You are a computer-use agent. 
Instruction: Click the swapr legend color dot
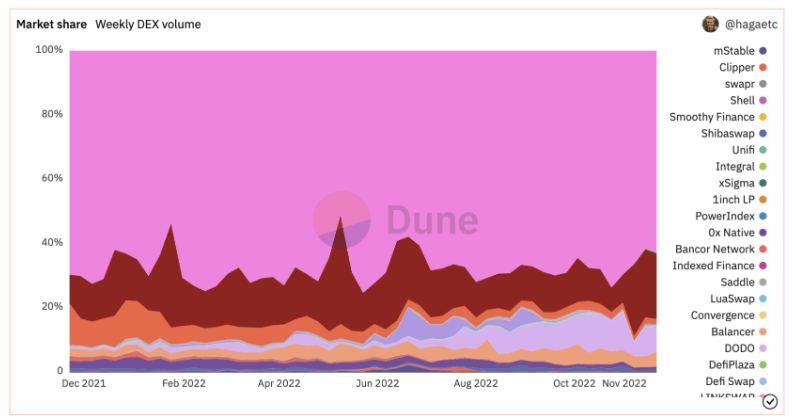point(762,84)
